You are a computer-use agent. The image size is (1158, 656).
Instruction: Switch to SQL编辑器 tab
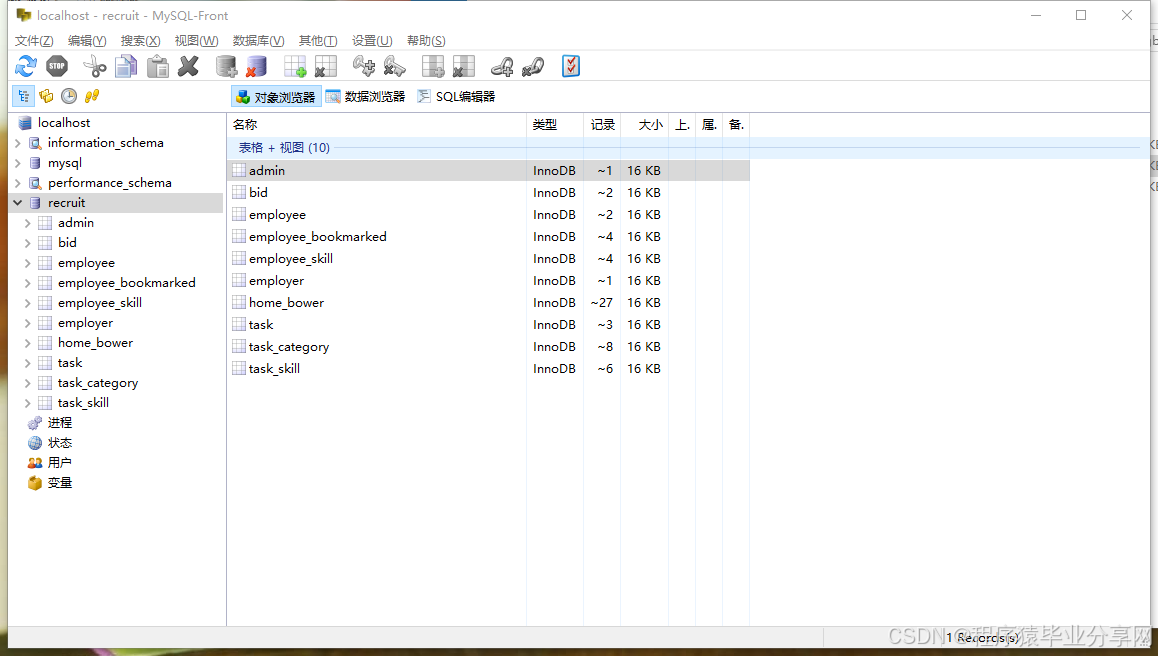pyautogui.click(x=456, y=97)
